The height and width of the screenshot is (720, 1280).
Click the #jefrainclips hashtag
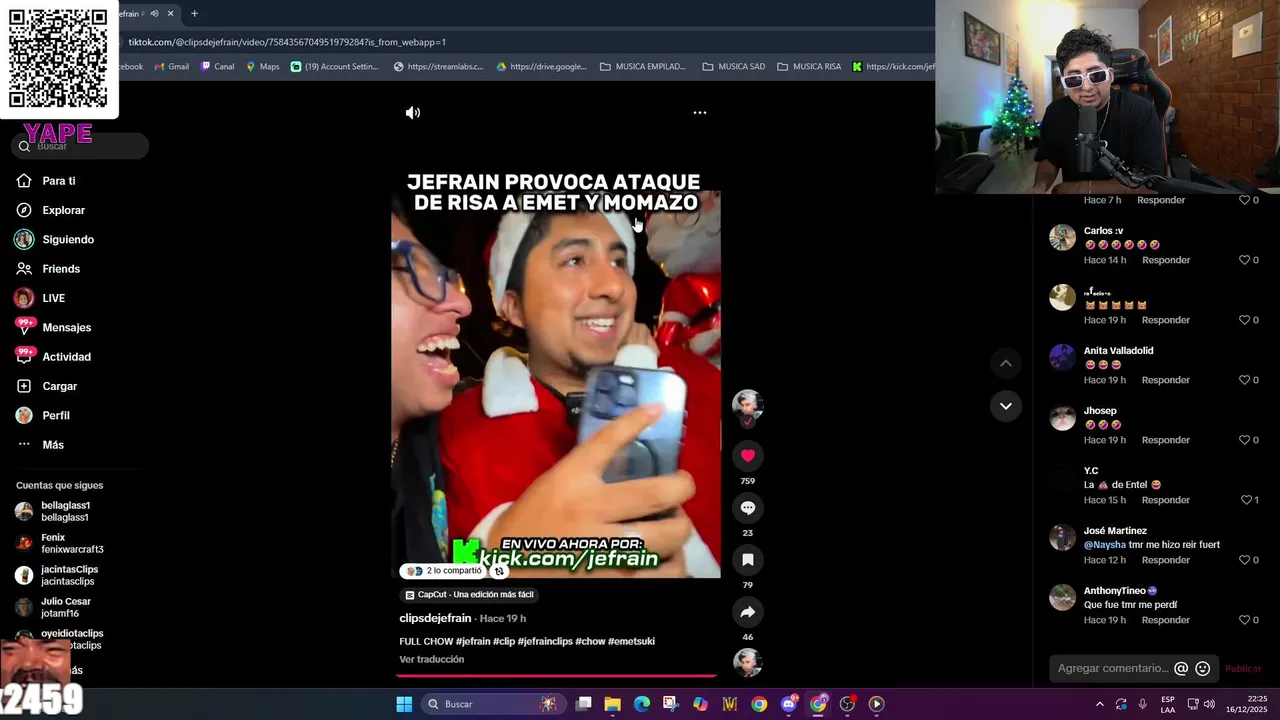coord(544,642)
